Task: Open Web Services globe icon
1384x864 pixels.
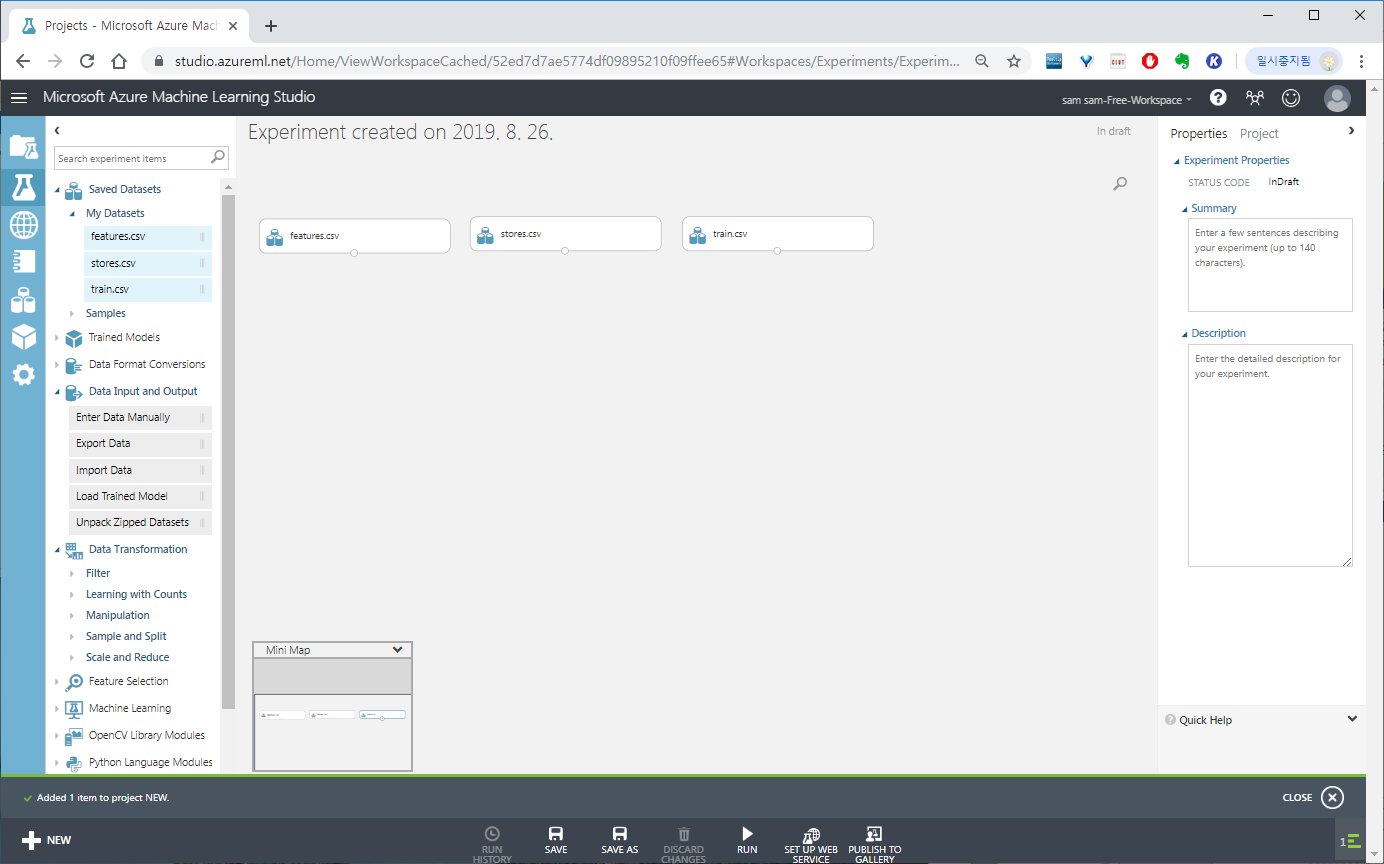Action: pos(23,225)
